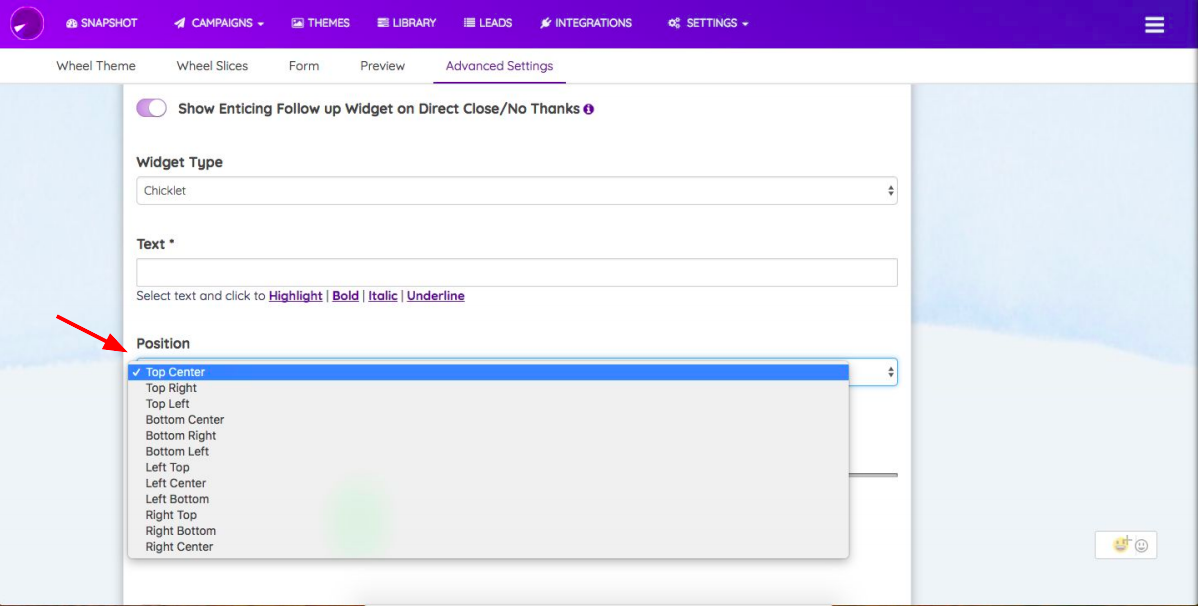The height and width of the screenshot is (606, 1198).
Task: Click the smiley face icon
Action: pos(1141,546)
